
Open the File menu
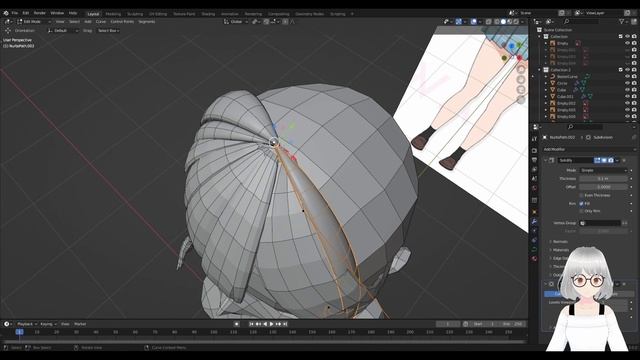[x=15, y=13]
